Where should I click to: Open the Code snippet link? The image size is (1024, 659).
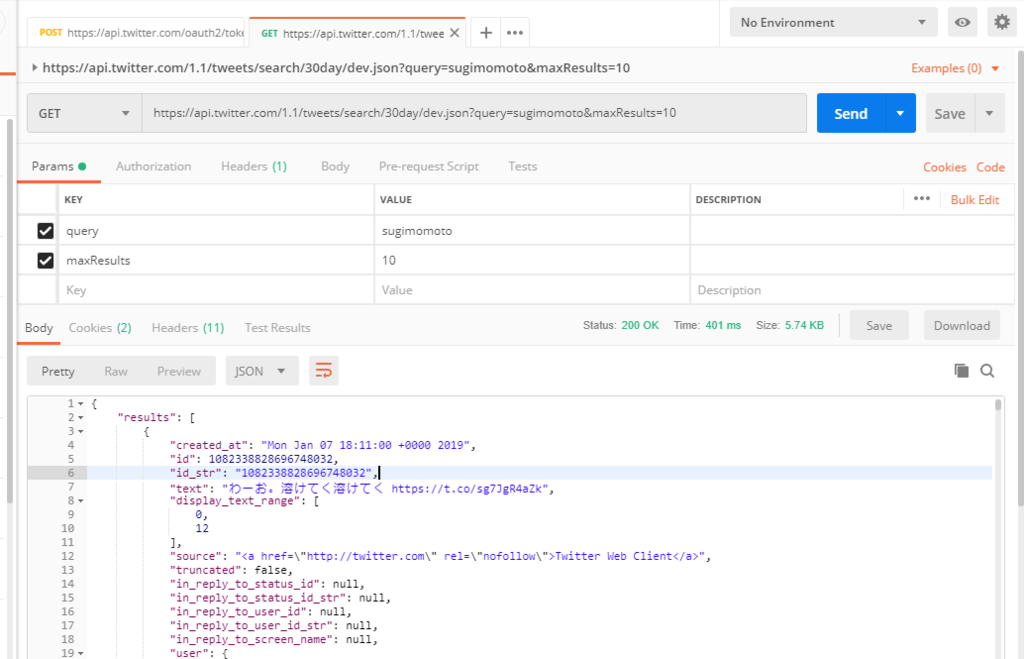990,167
